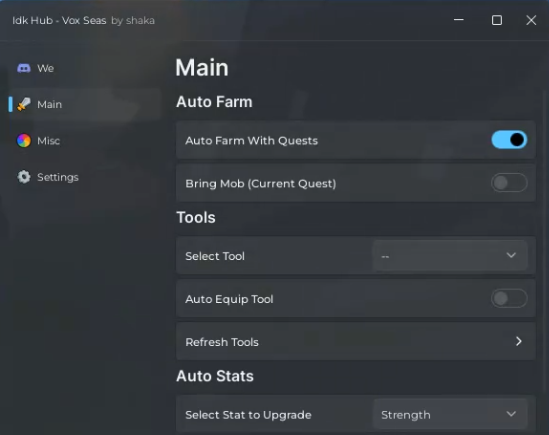549x435 pixels.
Task: Open the Strength stat dropdown
Action: 450,415
